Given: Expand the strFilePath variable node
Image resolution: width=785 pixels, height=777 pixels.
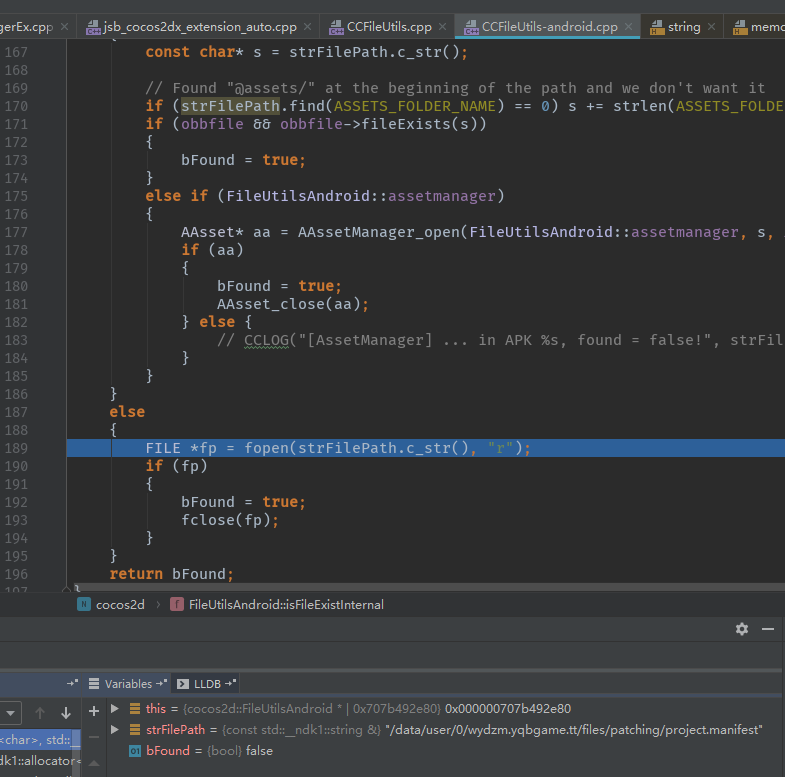Looking at the screenshot, I should 115,730.
